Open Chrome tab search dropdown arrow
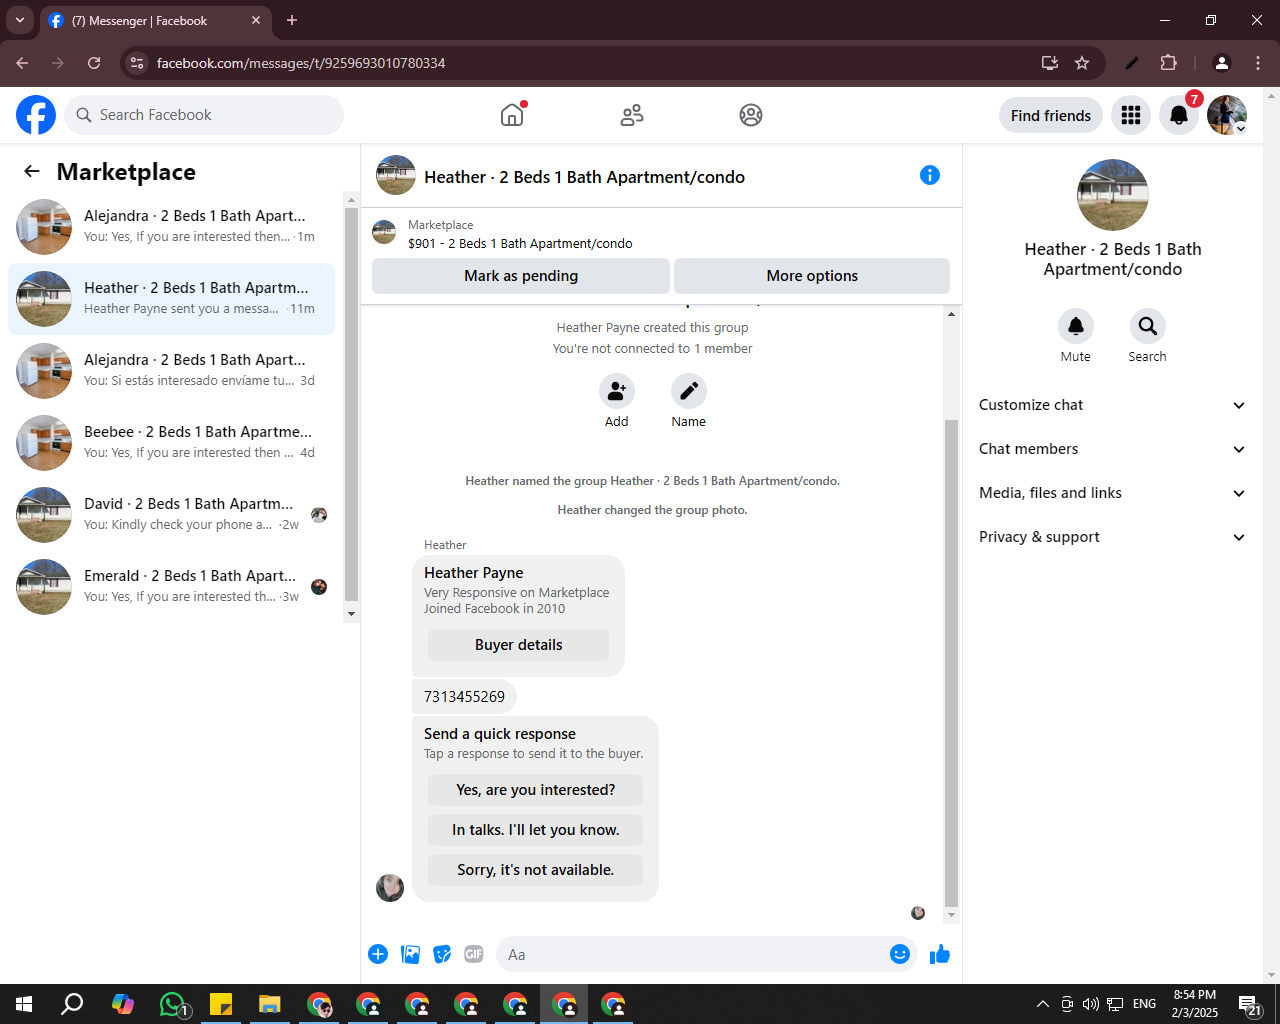 [x=20, y=20]
